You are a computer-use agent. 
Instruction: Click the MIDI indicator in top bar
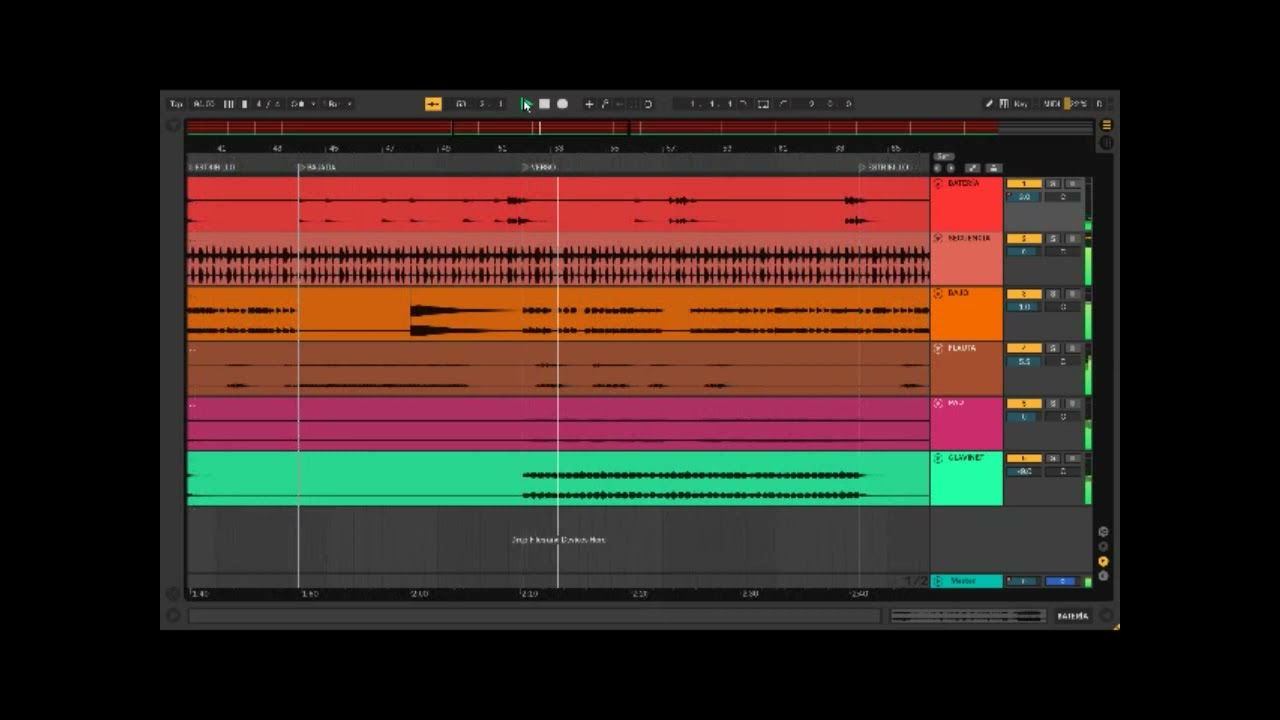(x=1052, y=104)
